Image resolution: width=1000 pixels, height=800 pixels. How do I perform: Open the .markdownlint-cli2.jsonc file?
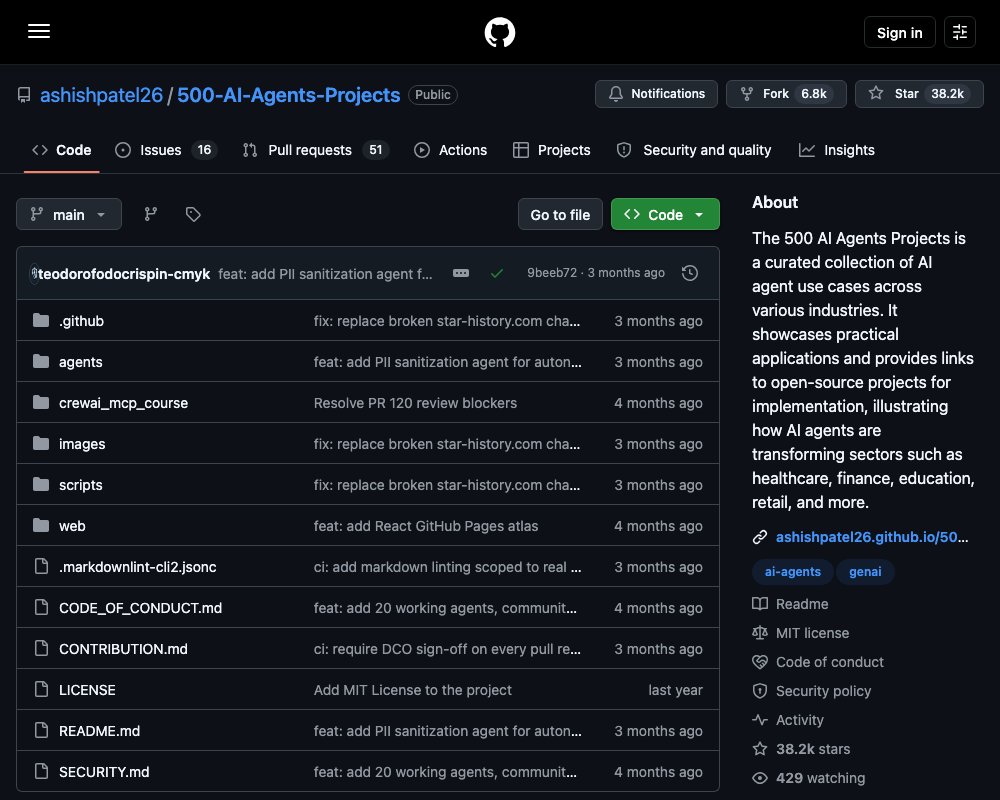(x=138, y=567)
